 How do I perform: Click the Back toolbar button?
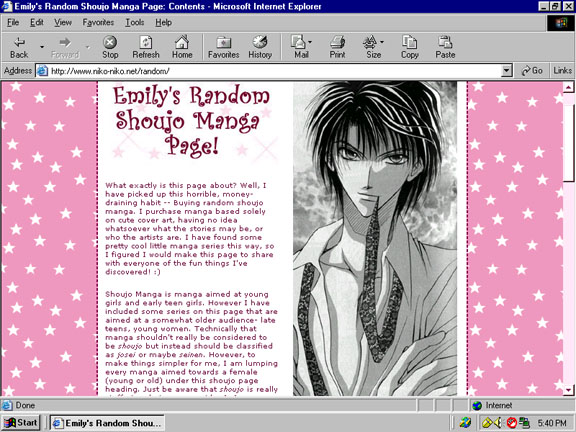[x=19, y=47]
